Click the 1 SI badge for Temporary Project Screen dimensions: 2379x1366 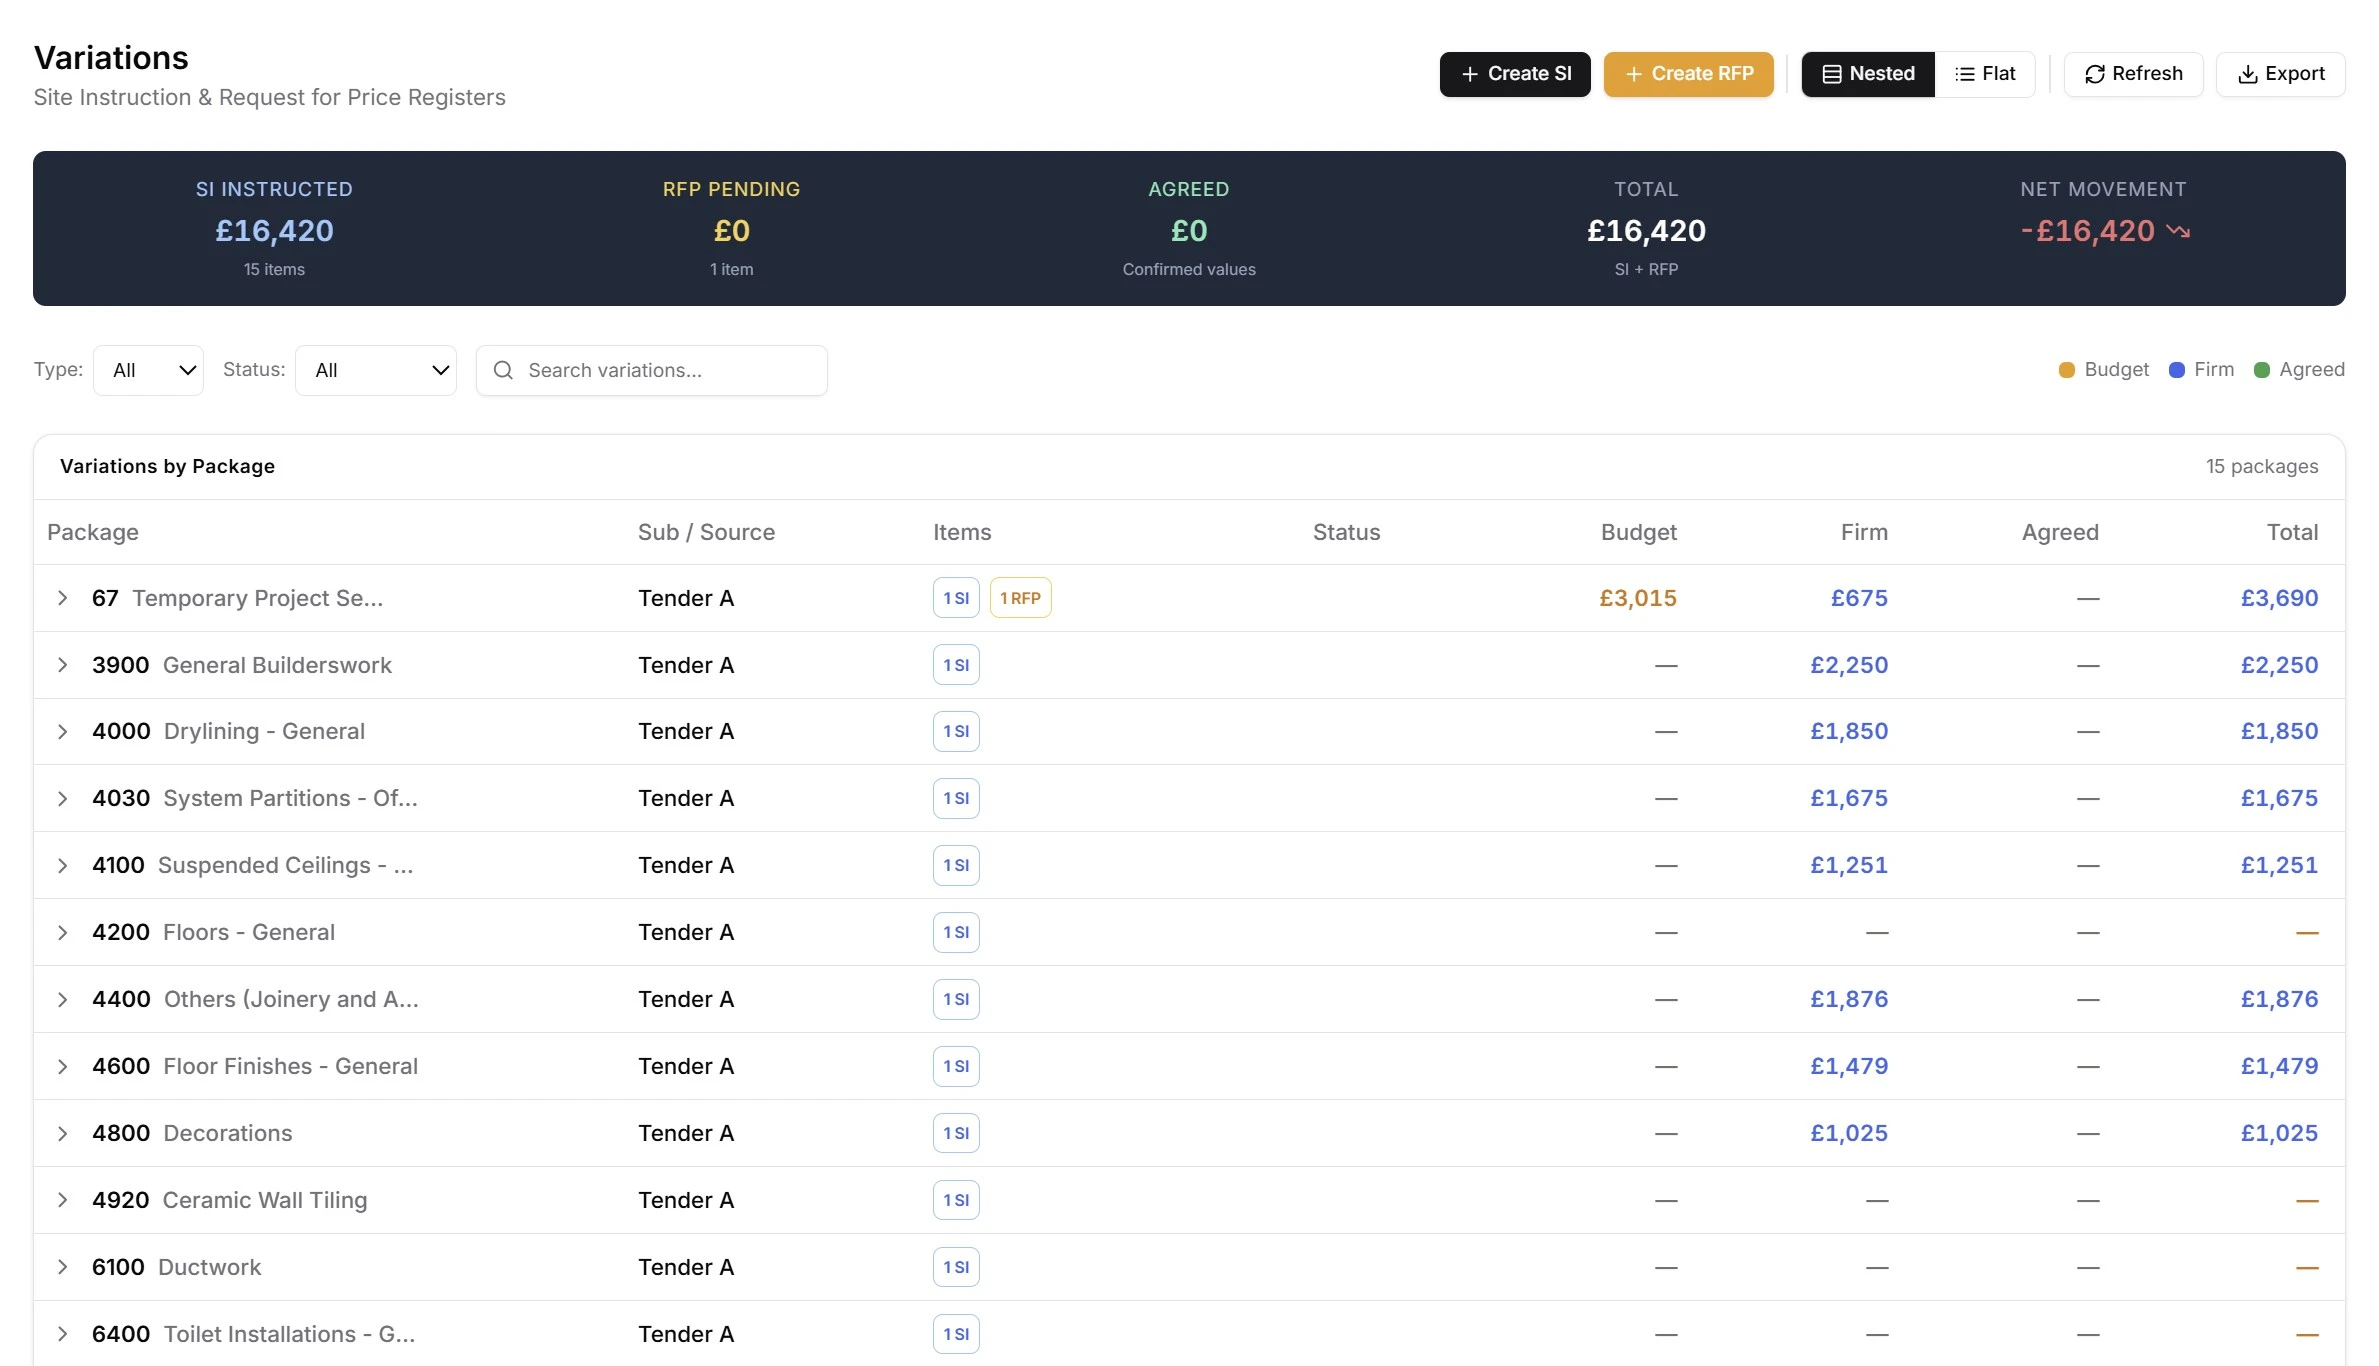pyautogui.click(x=955, y=598)
